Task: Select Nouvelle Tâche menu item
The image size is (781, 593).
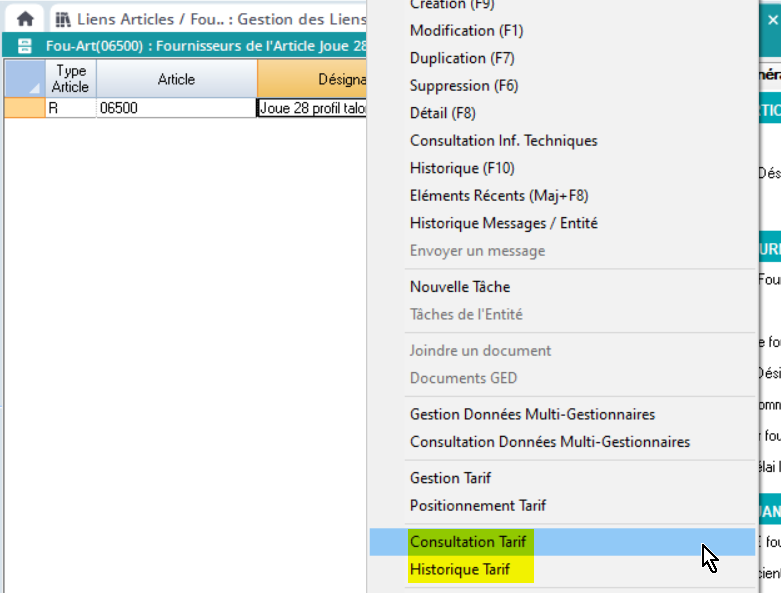Action: point(459,287)
